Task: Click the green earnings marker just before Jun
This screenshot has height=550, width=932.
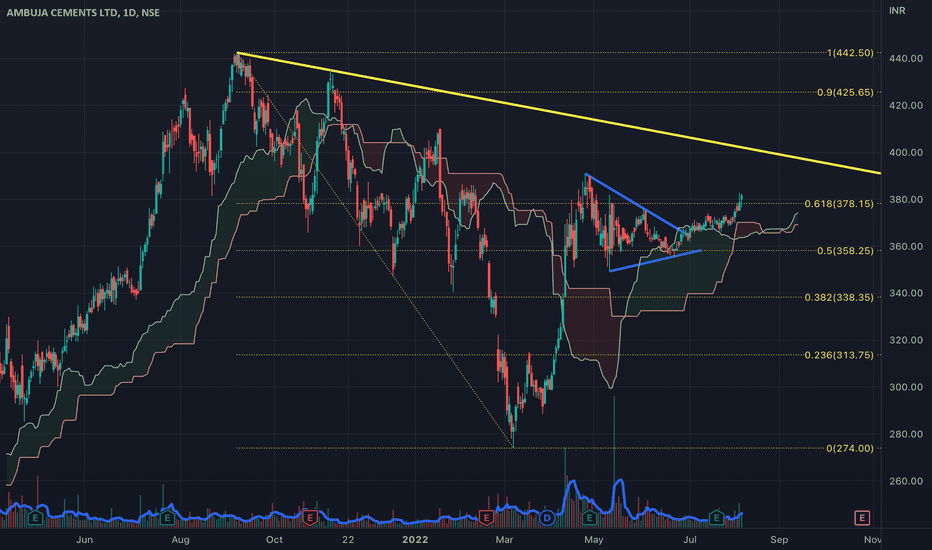Action: coord(35,518)
